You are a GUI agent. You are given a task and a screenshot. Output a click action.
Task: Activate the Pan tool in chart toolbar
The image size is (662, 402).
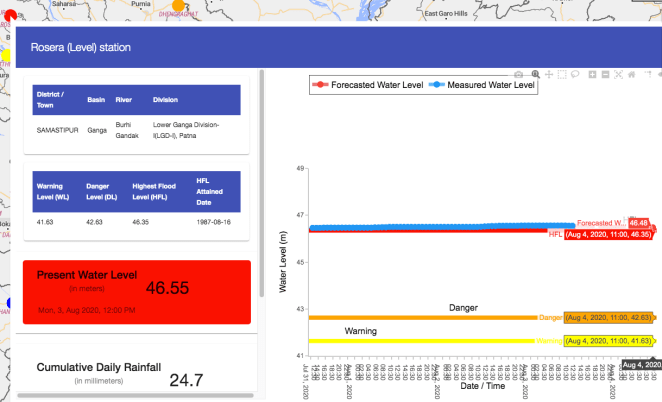pos(549,75)
